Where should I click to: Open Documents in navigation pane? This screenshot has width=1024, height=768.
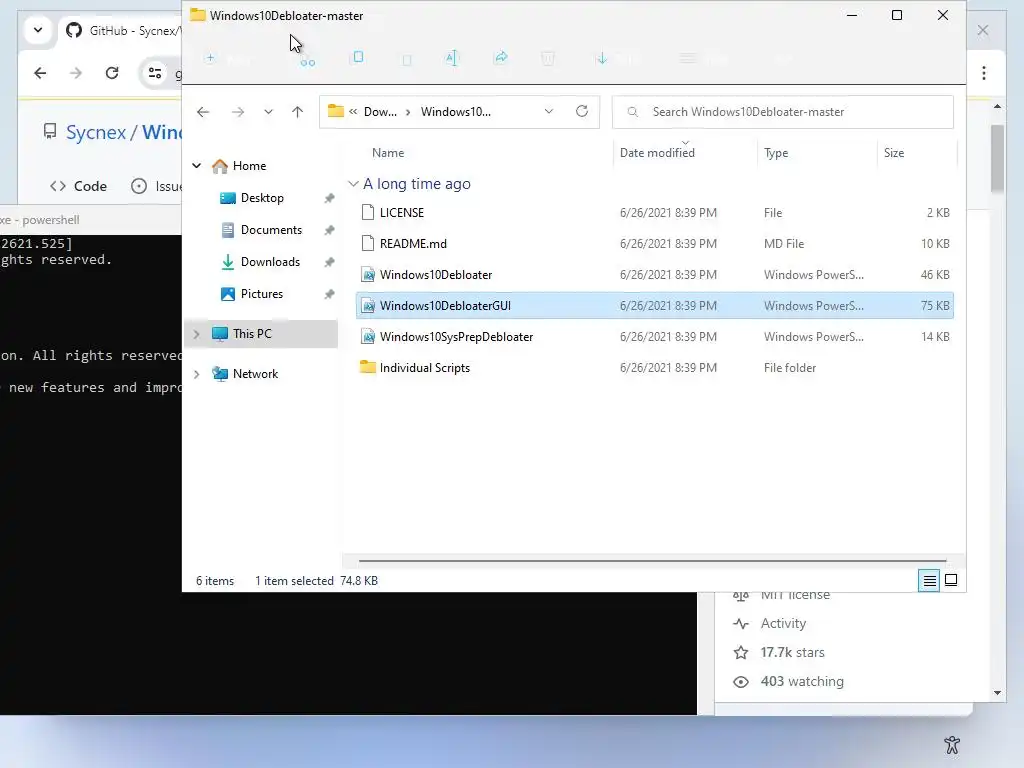[271, 230]
